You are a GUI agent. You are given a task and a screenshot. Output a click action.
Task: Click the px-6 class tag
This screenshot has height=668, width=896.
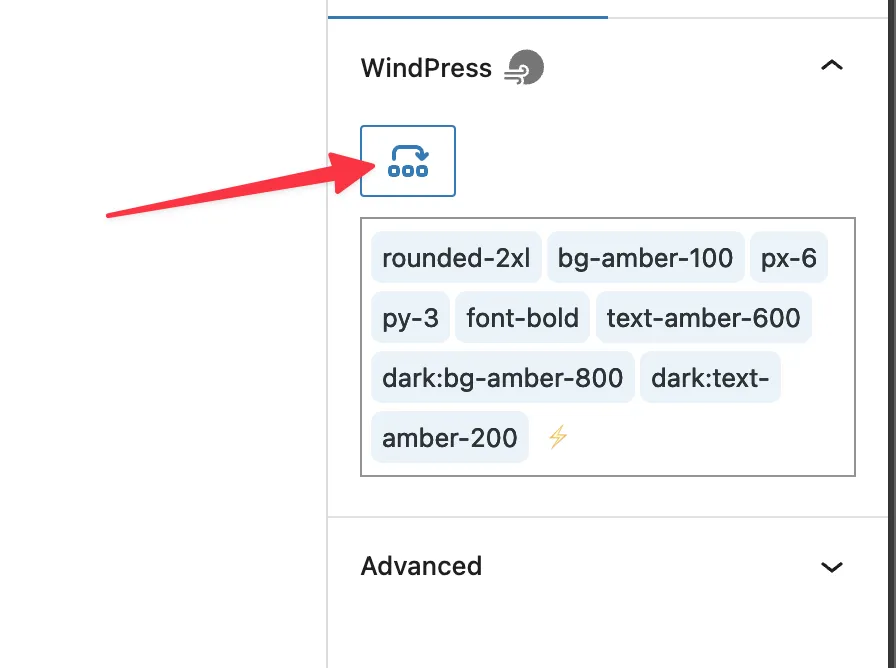click(x=789, y=259)
